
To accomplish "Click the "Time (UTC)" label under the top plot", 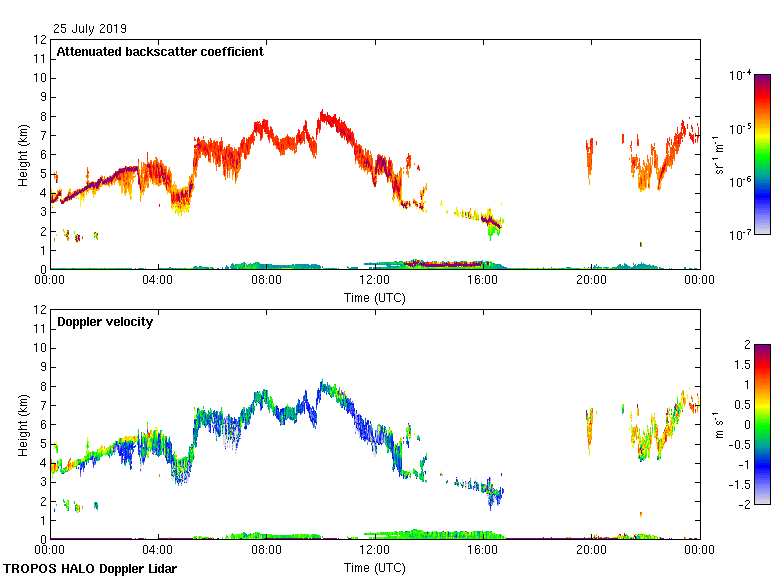I will tap(374, 297).
